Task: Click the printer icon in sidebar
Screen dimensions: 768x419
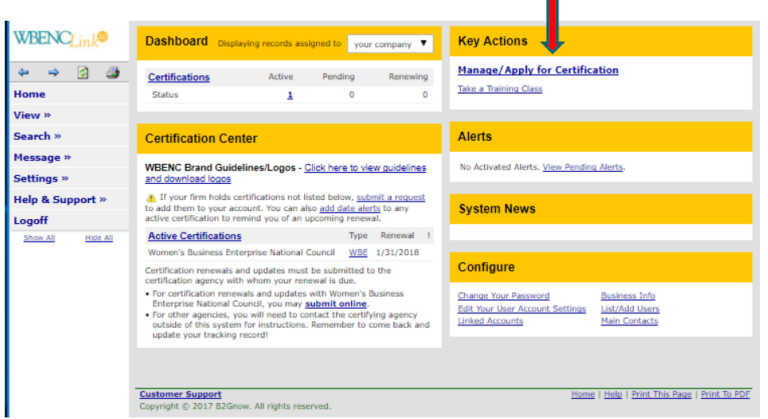Action: pos(112,73)
